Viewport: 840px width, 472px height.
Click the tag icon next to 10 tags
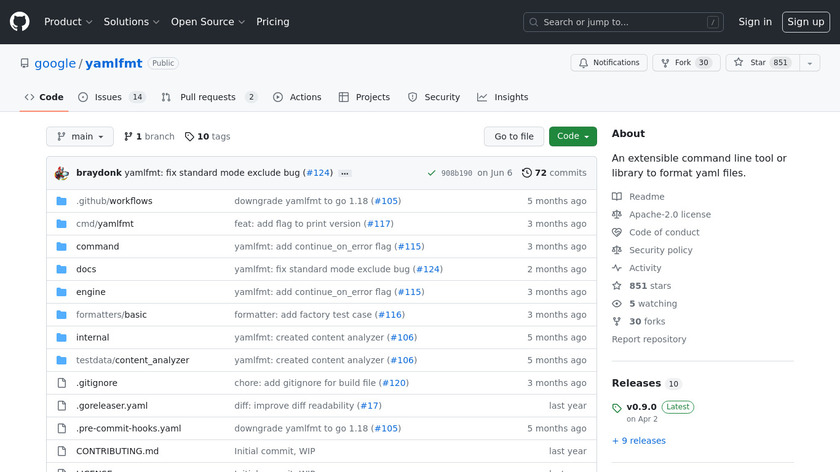[x=189, y=137]
